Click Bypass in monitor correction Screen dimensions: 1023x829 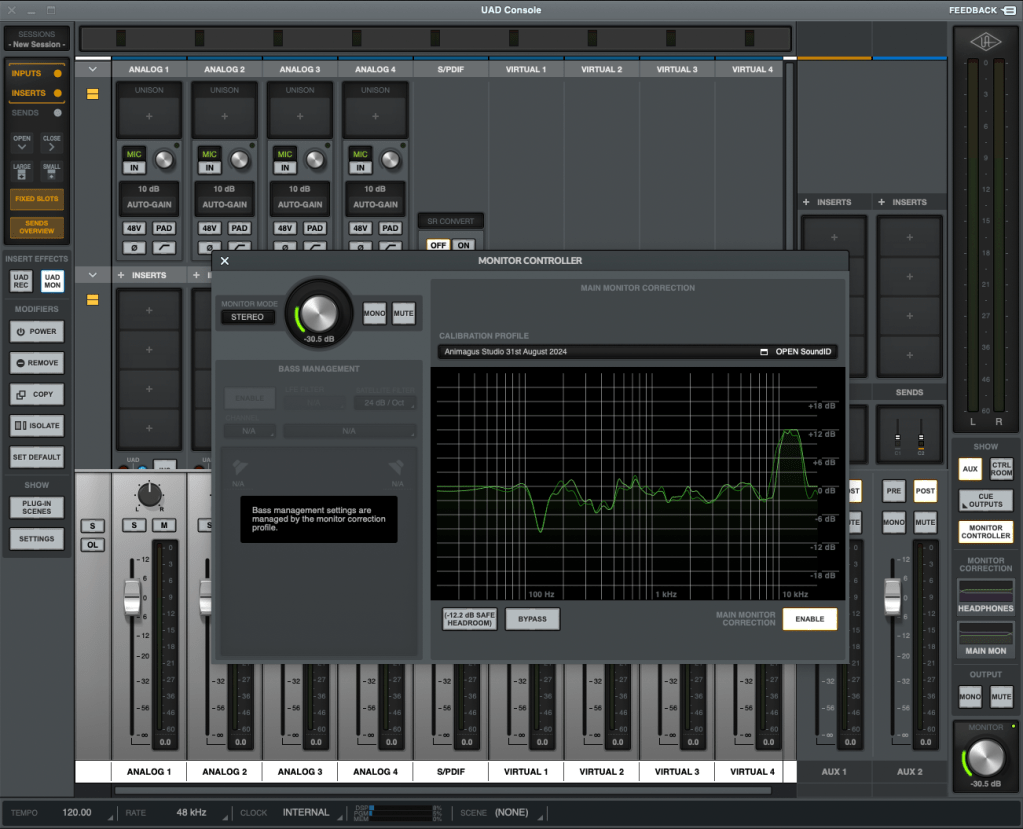point(532,619)
